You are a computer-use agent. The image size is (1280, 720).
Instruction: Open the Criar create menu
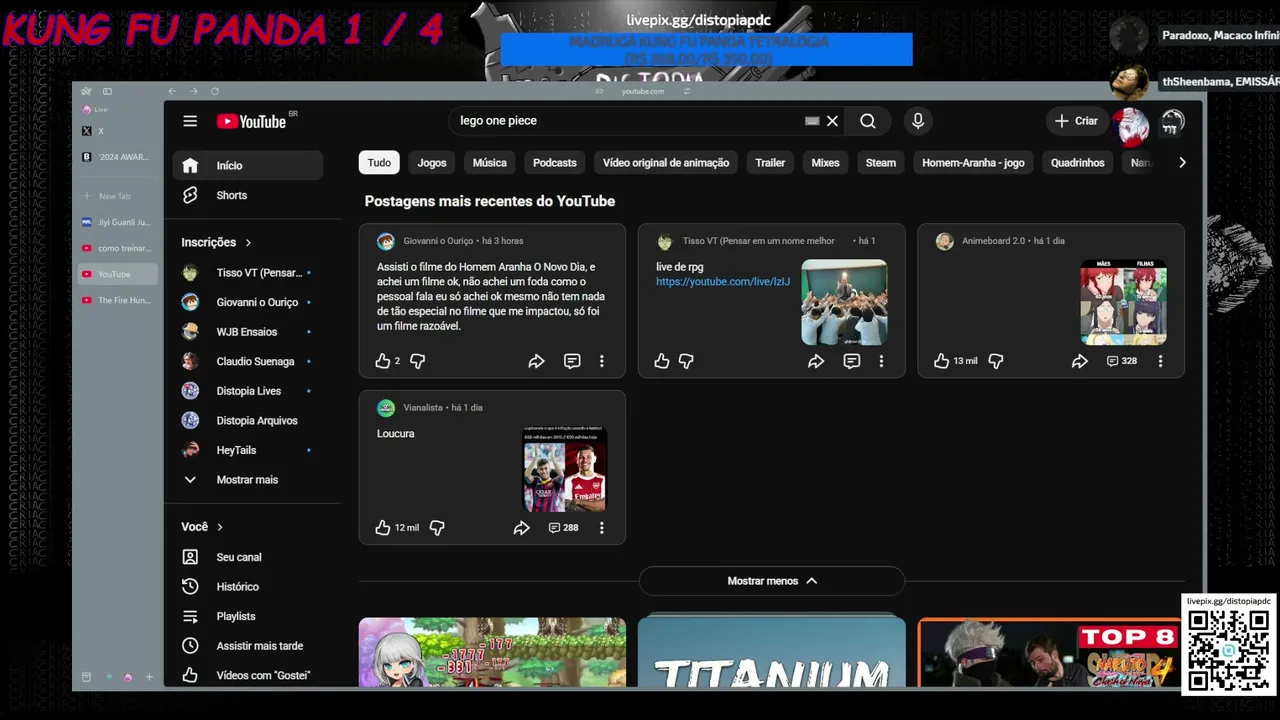1076,121
